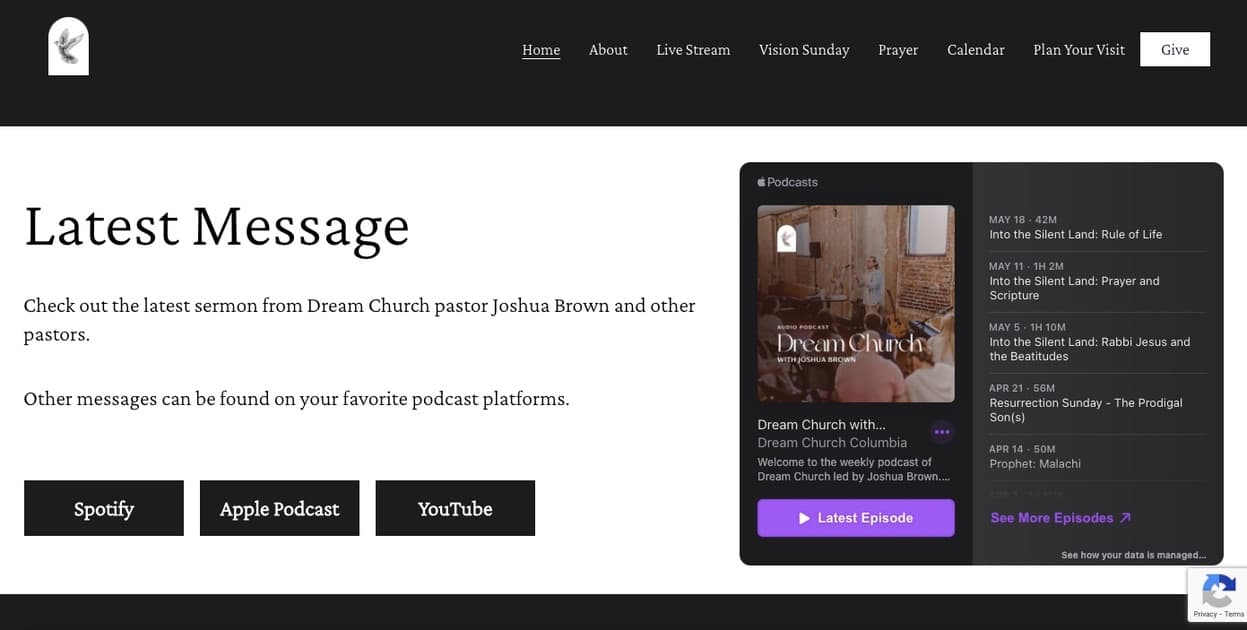Viewport: 1247px width, 630px height.
Task: Click the reCAPTCHA badge icon
Action: (x=1217, y=591)
